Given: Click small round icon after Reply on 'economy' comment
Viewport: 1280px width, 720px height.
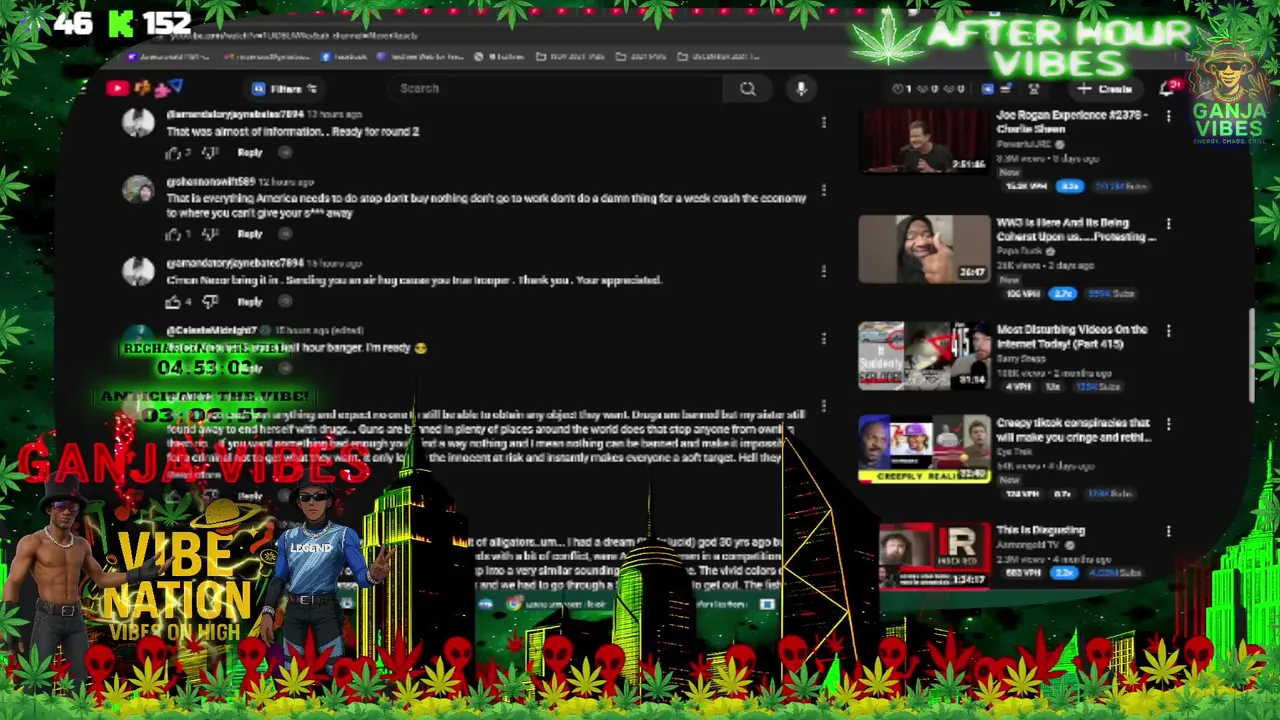Looking at the screenshot, I should tap(285, 234).
